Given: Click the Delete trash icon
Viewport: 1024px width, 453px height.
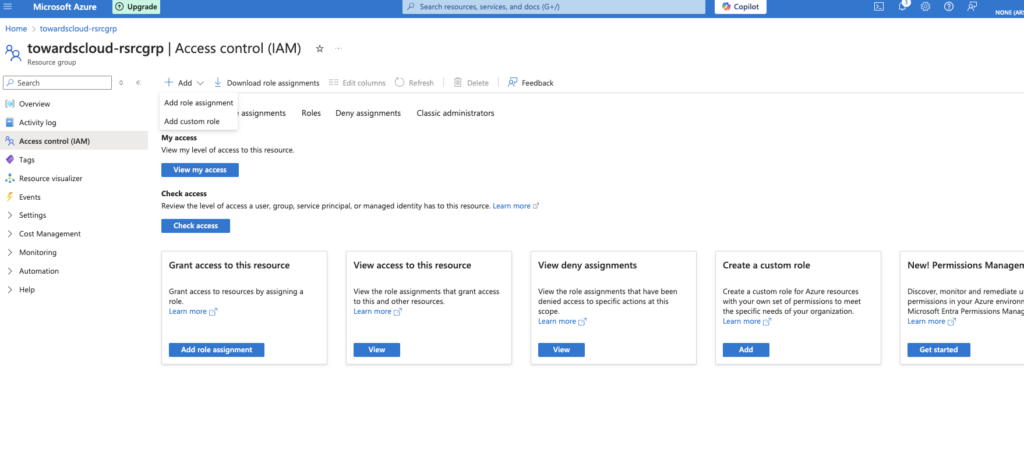Looking at the screenshot, I should [x=458, y=83].
